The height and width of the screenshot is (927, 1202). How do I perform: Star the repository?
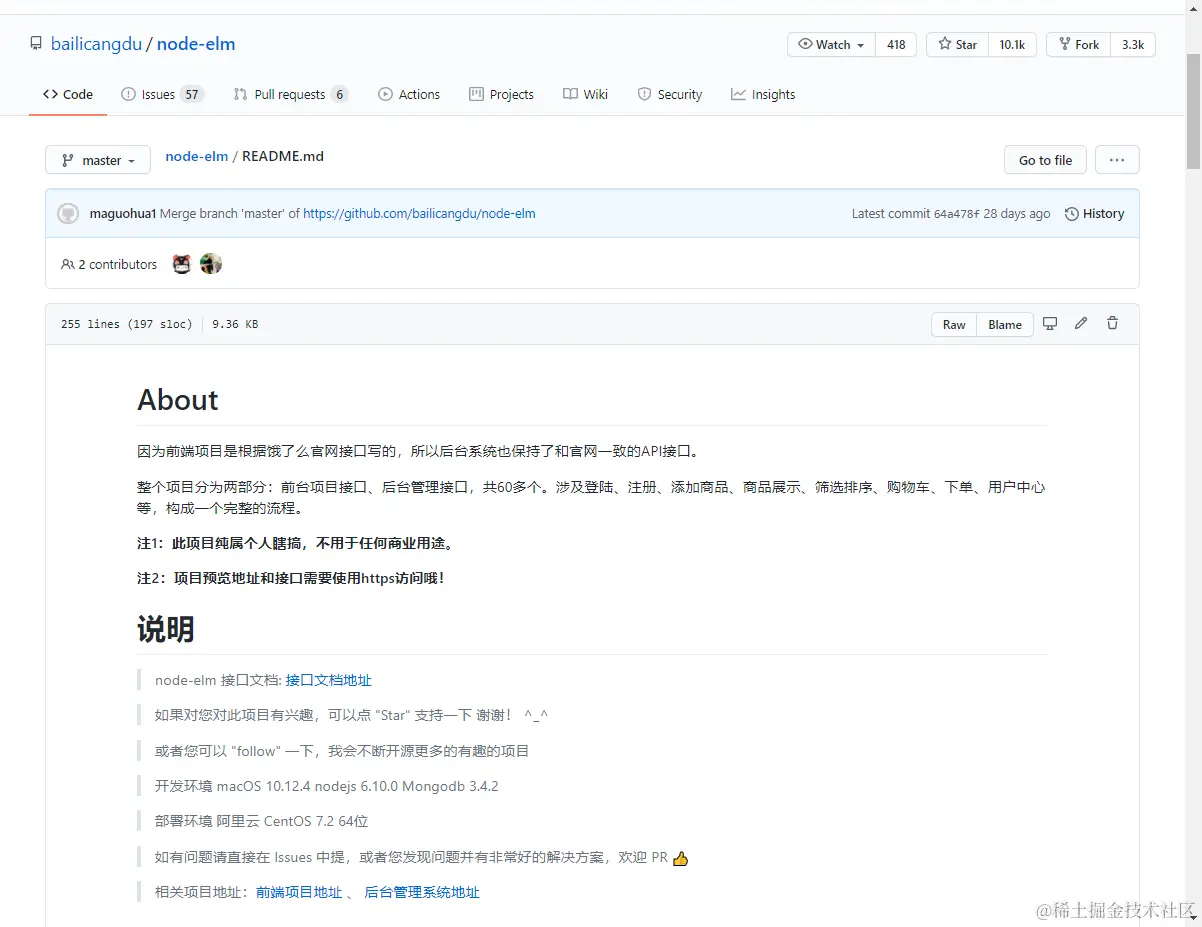(957, 44)
